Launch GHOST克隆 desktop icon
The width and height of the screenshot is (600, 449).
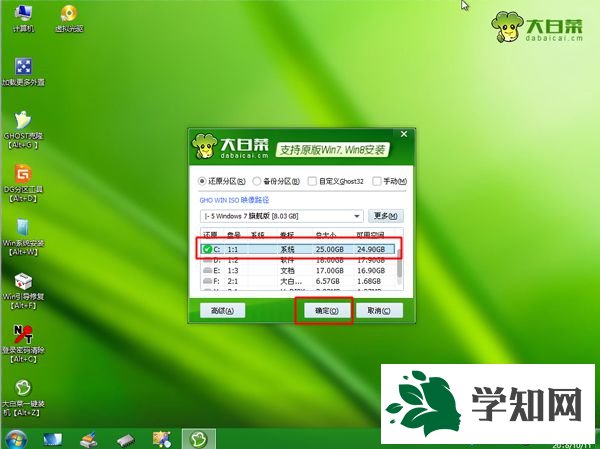[23, 130]
